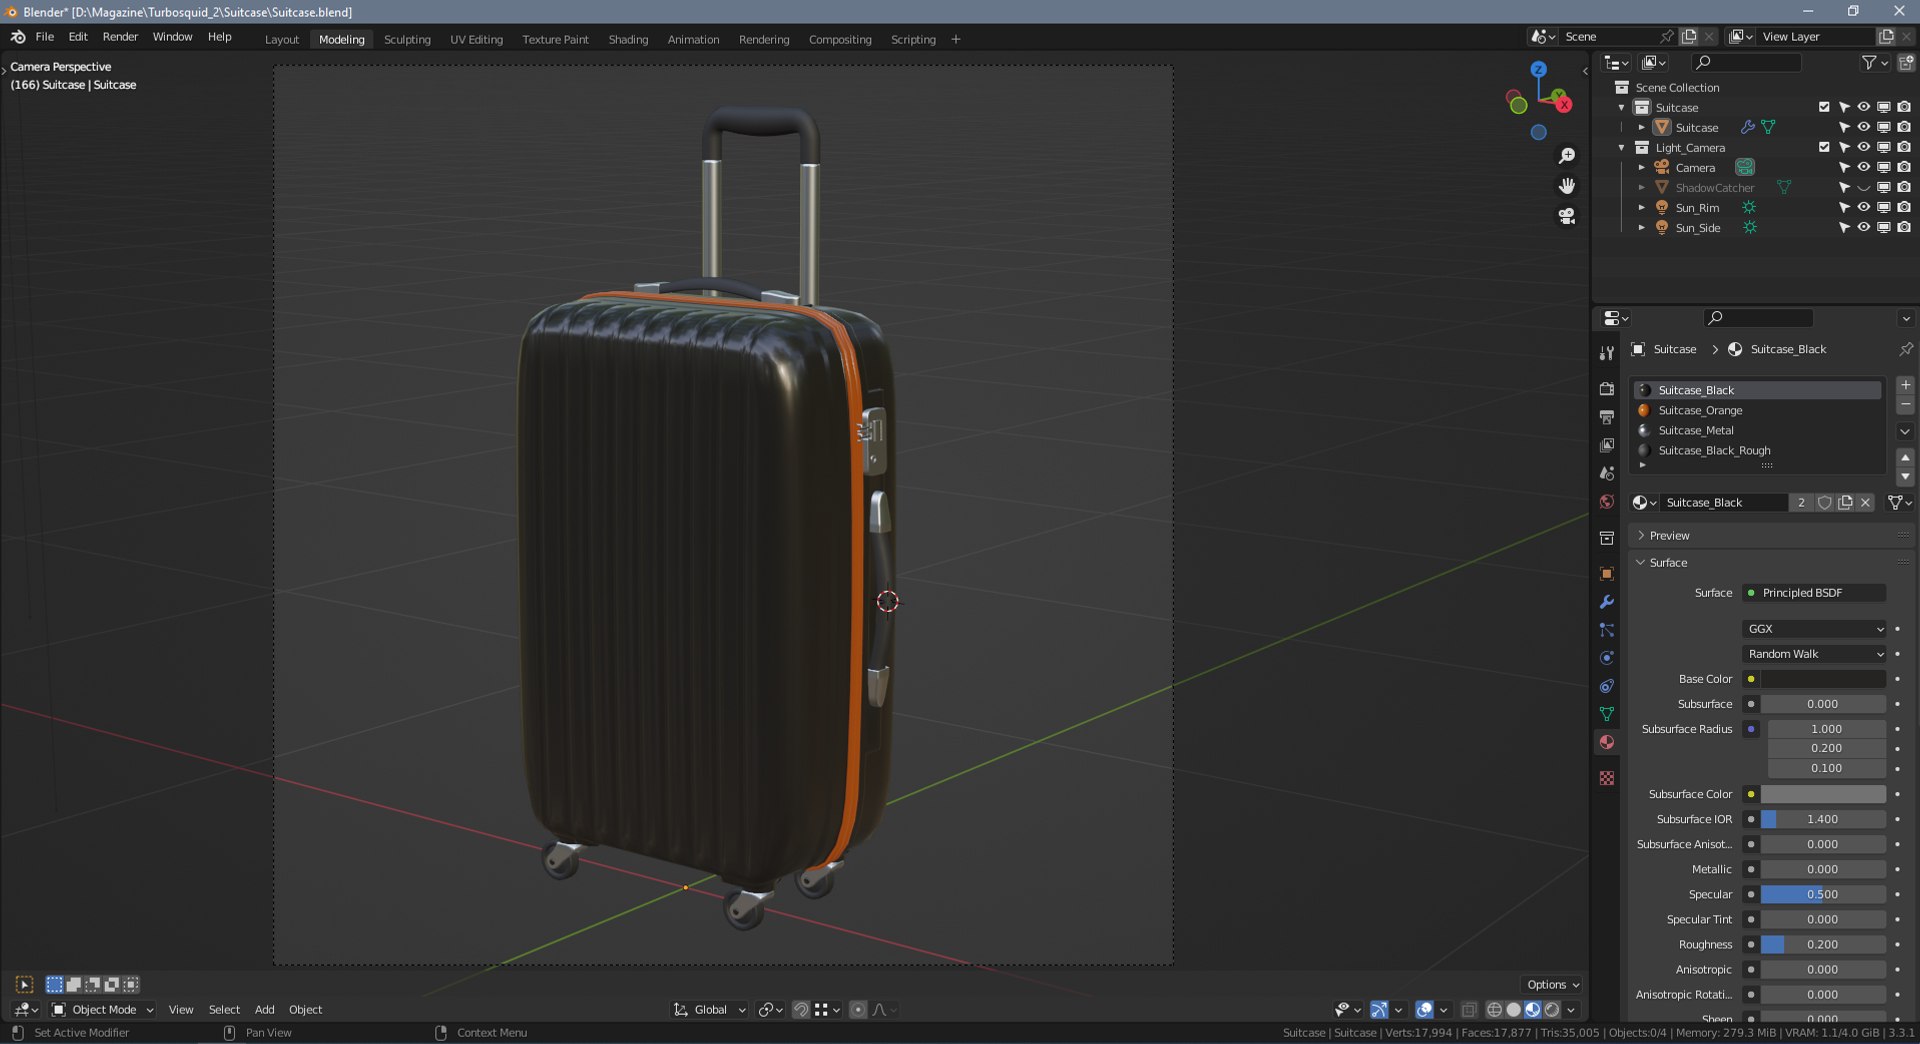Select Wireframe viewport shading mode

[1494, 1010]
